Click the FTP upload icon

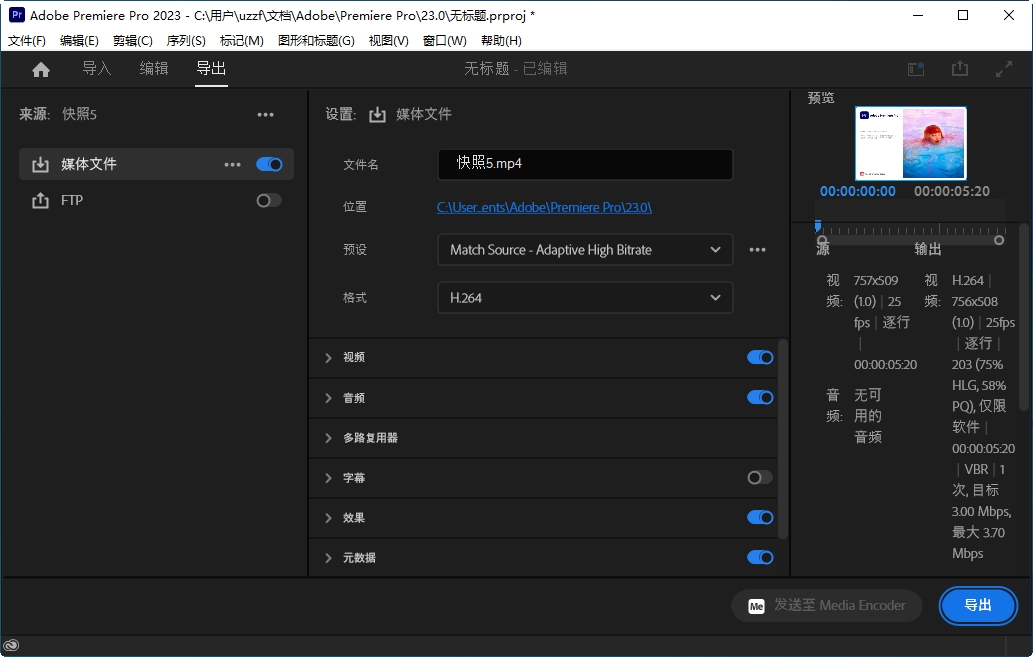[x=41, y=200]
